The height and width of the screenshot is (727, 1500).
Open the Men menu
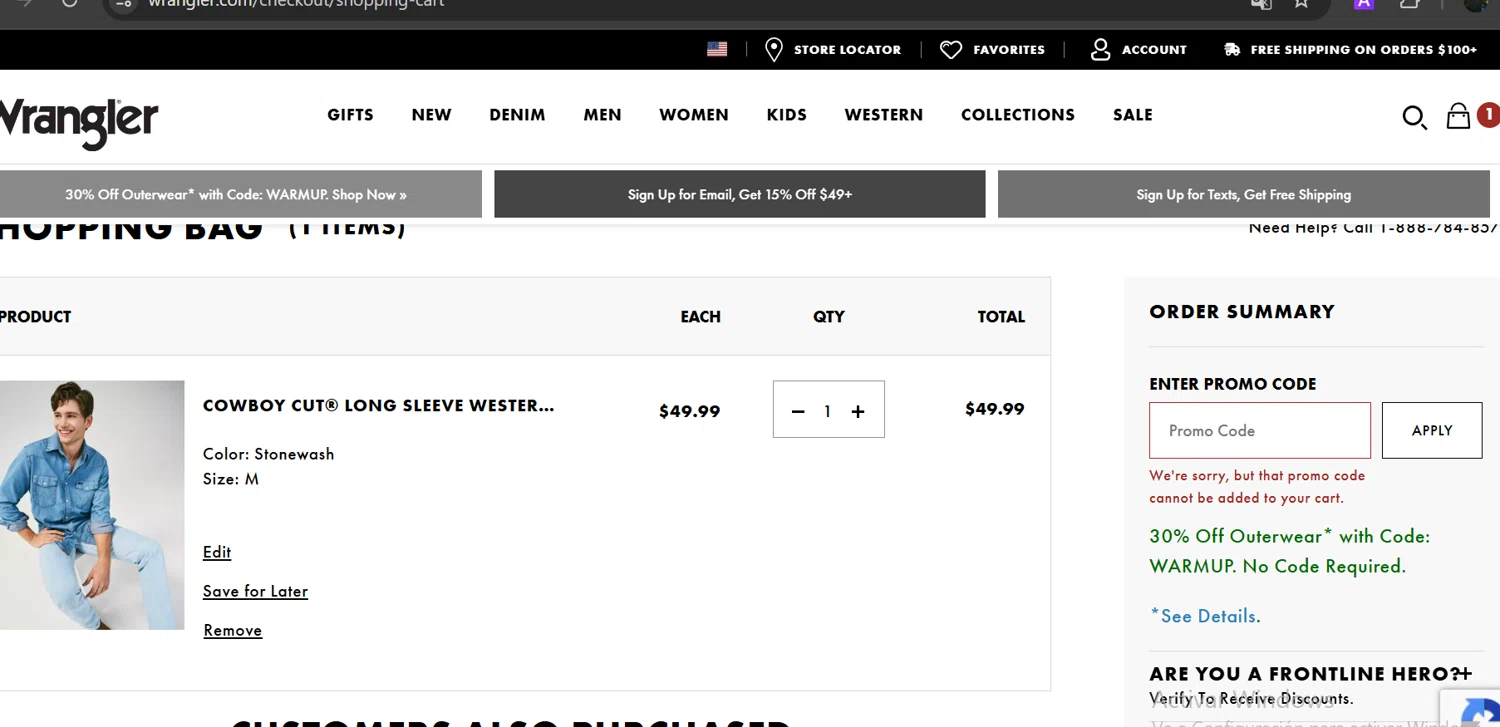click(602, 115)
